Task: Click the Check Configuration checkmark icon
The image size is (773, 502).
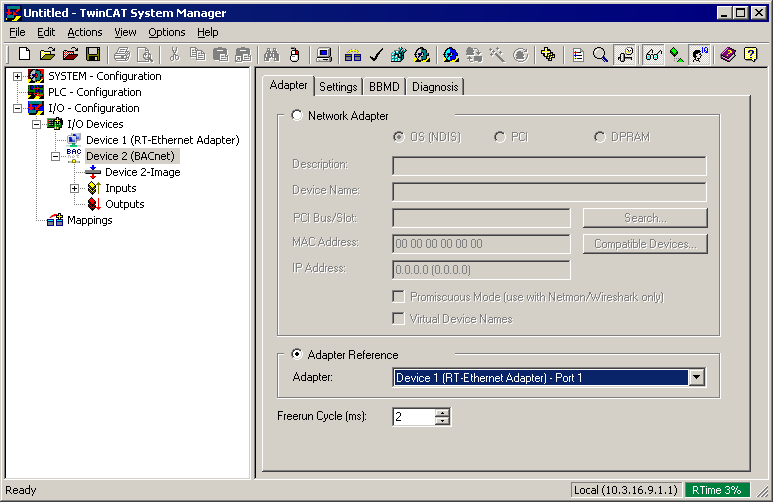Action: pos(376,54)
